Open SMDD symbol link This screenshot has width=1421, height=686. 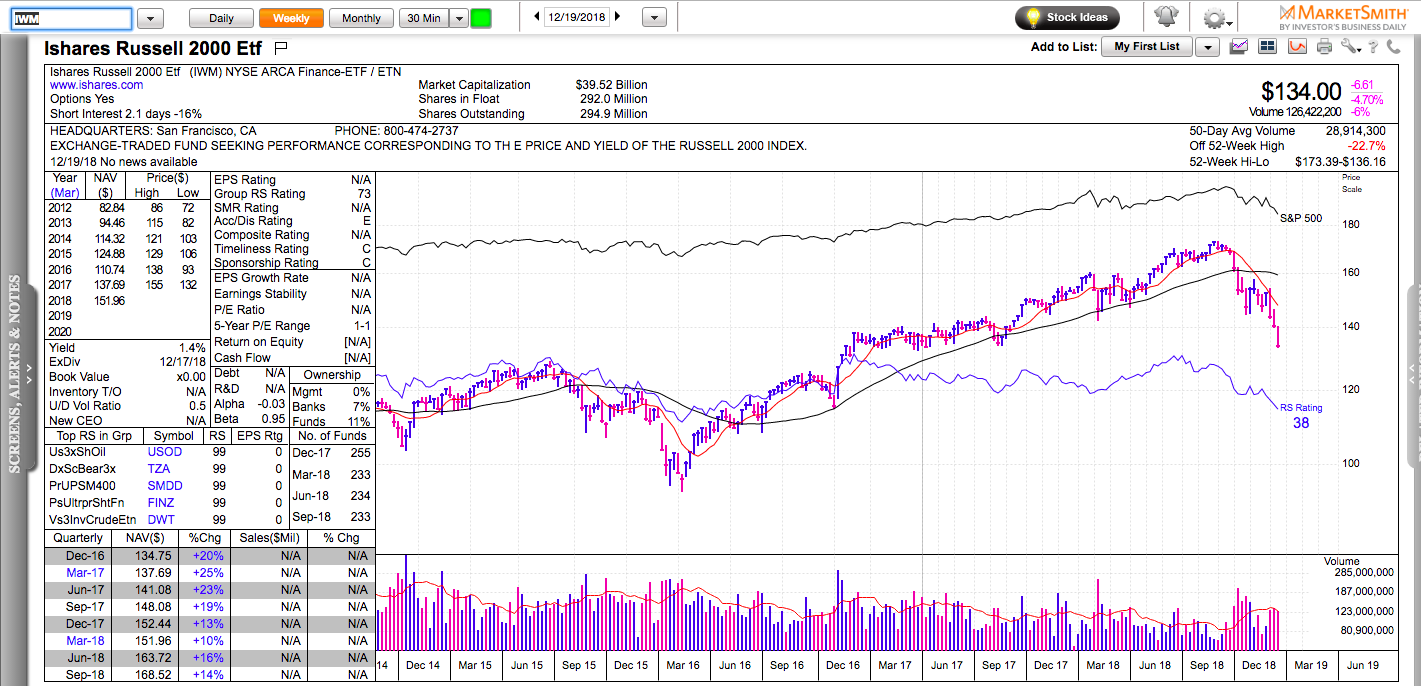(165, 485)
